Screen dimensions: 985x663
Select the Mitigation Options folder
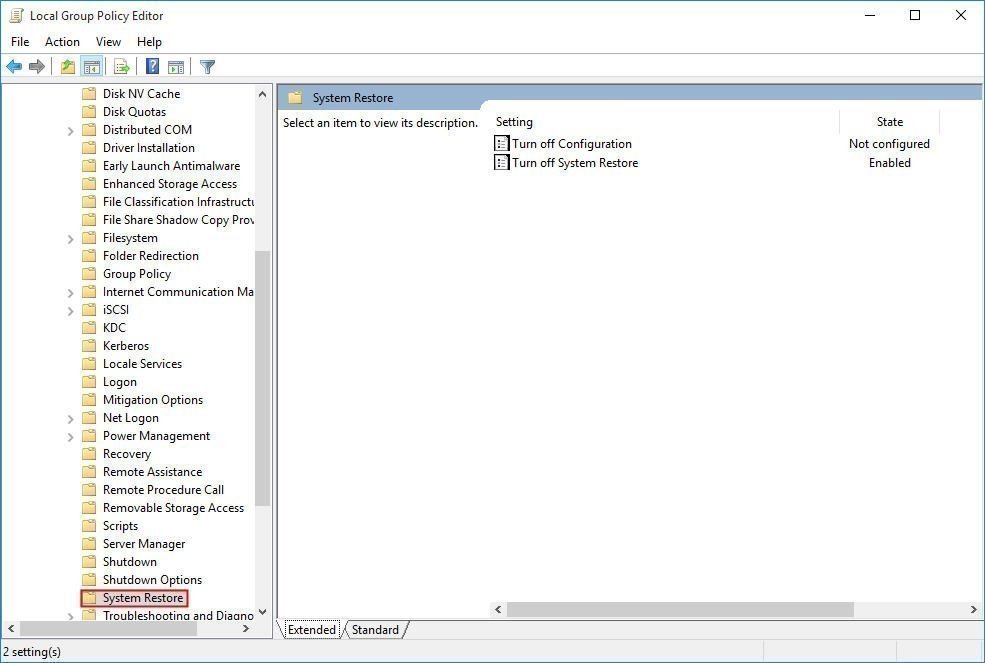[153, 400]
